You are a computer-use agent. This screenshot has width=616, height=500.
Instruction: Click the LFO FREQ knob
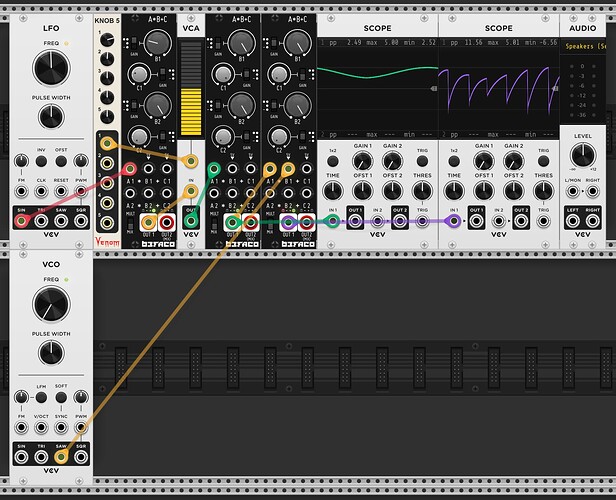49,68
